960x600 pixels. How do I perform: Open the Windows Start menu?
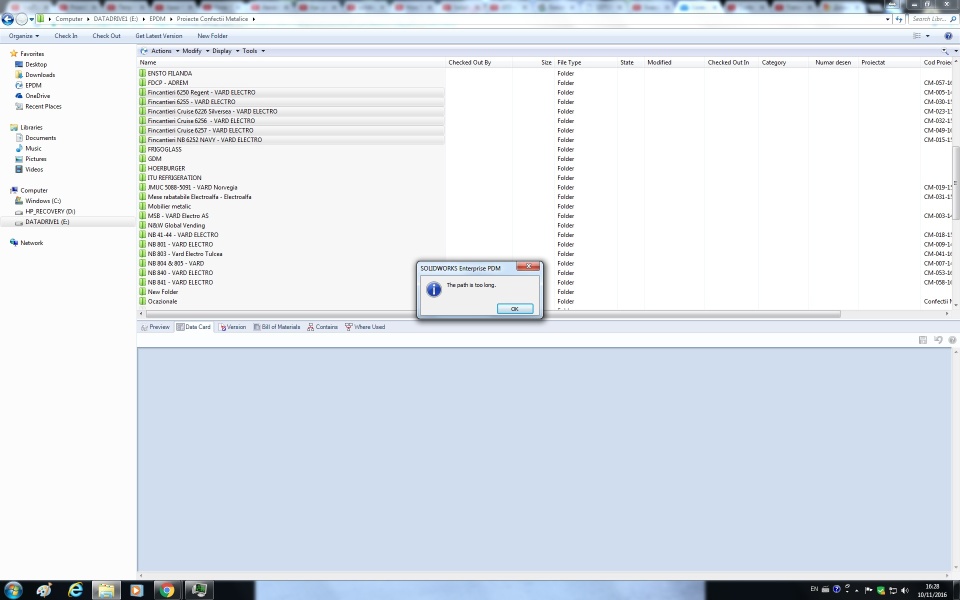click(x=12, y=590)
